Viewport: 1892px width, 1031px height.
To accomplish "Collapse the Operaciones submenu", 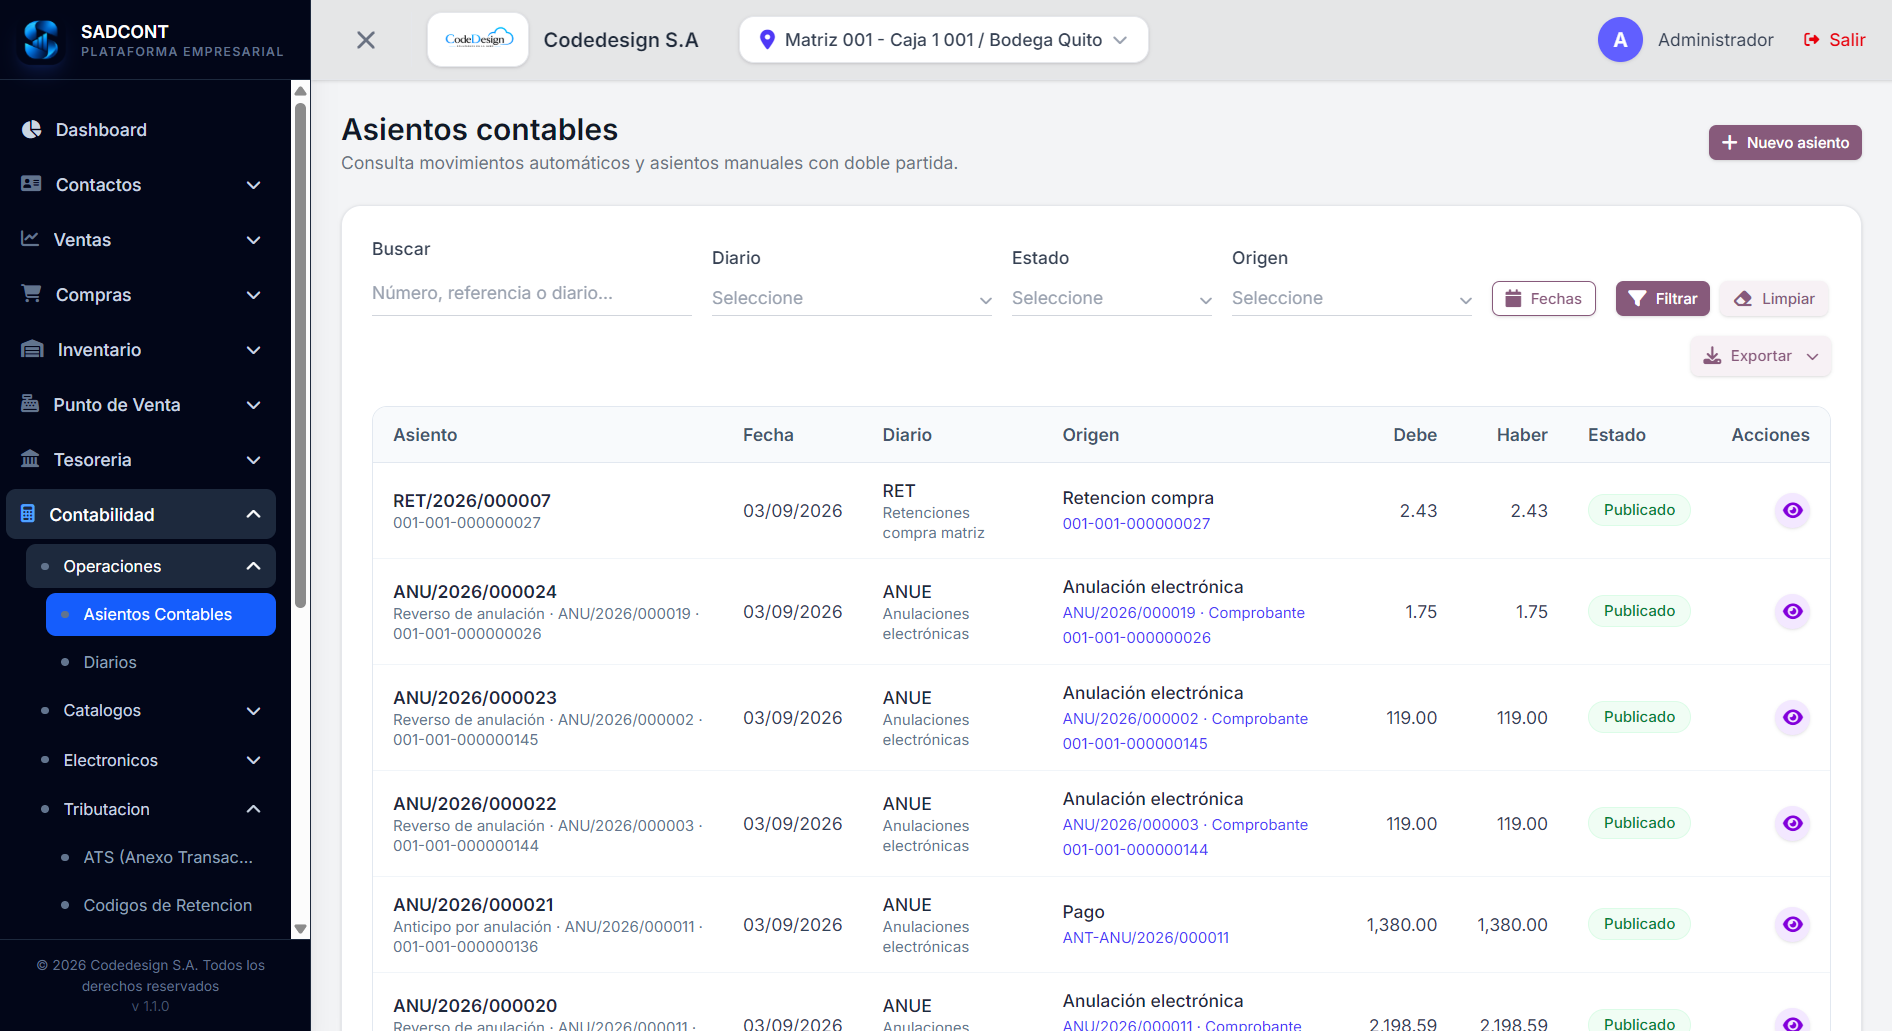I will pyautogui.click(x=151, y=566).
